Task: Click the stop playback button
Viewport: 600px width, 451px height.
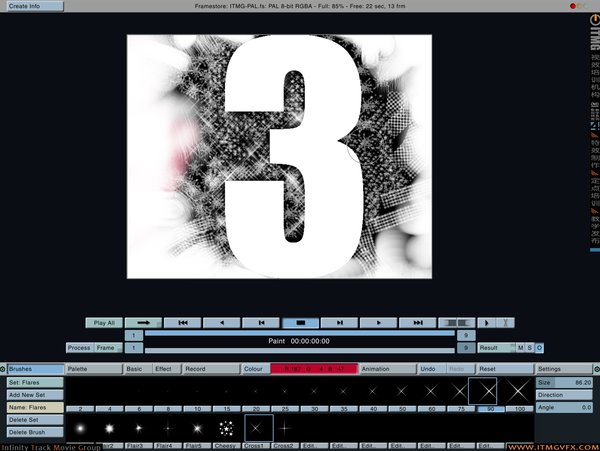Action: (x=300, y=323)
